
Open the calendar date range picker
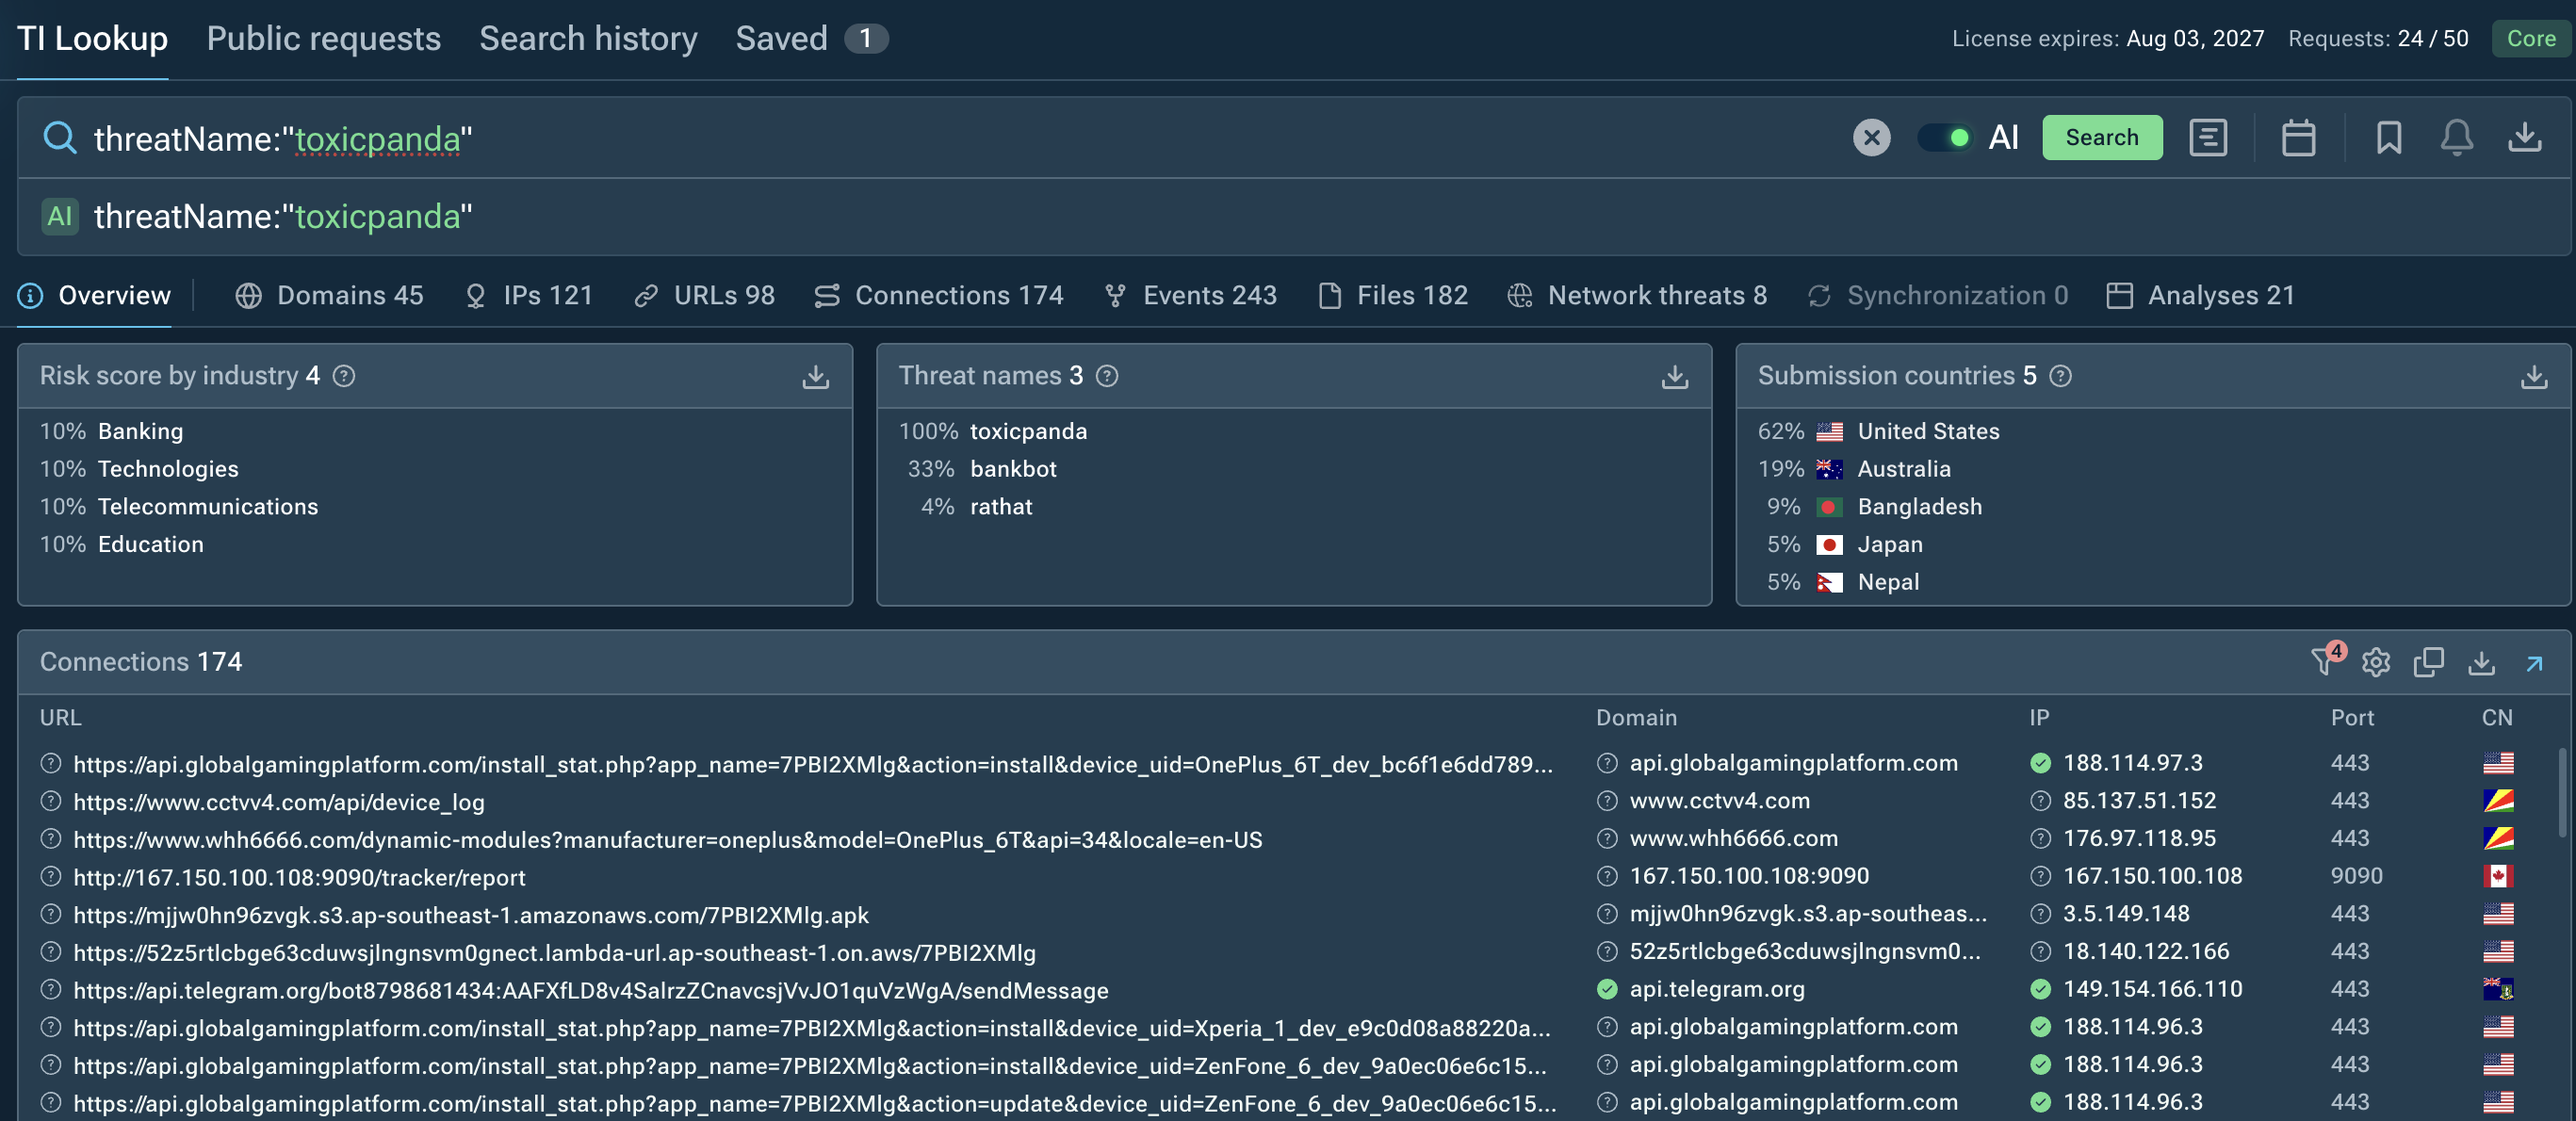coord(2298,137)
